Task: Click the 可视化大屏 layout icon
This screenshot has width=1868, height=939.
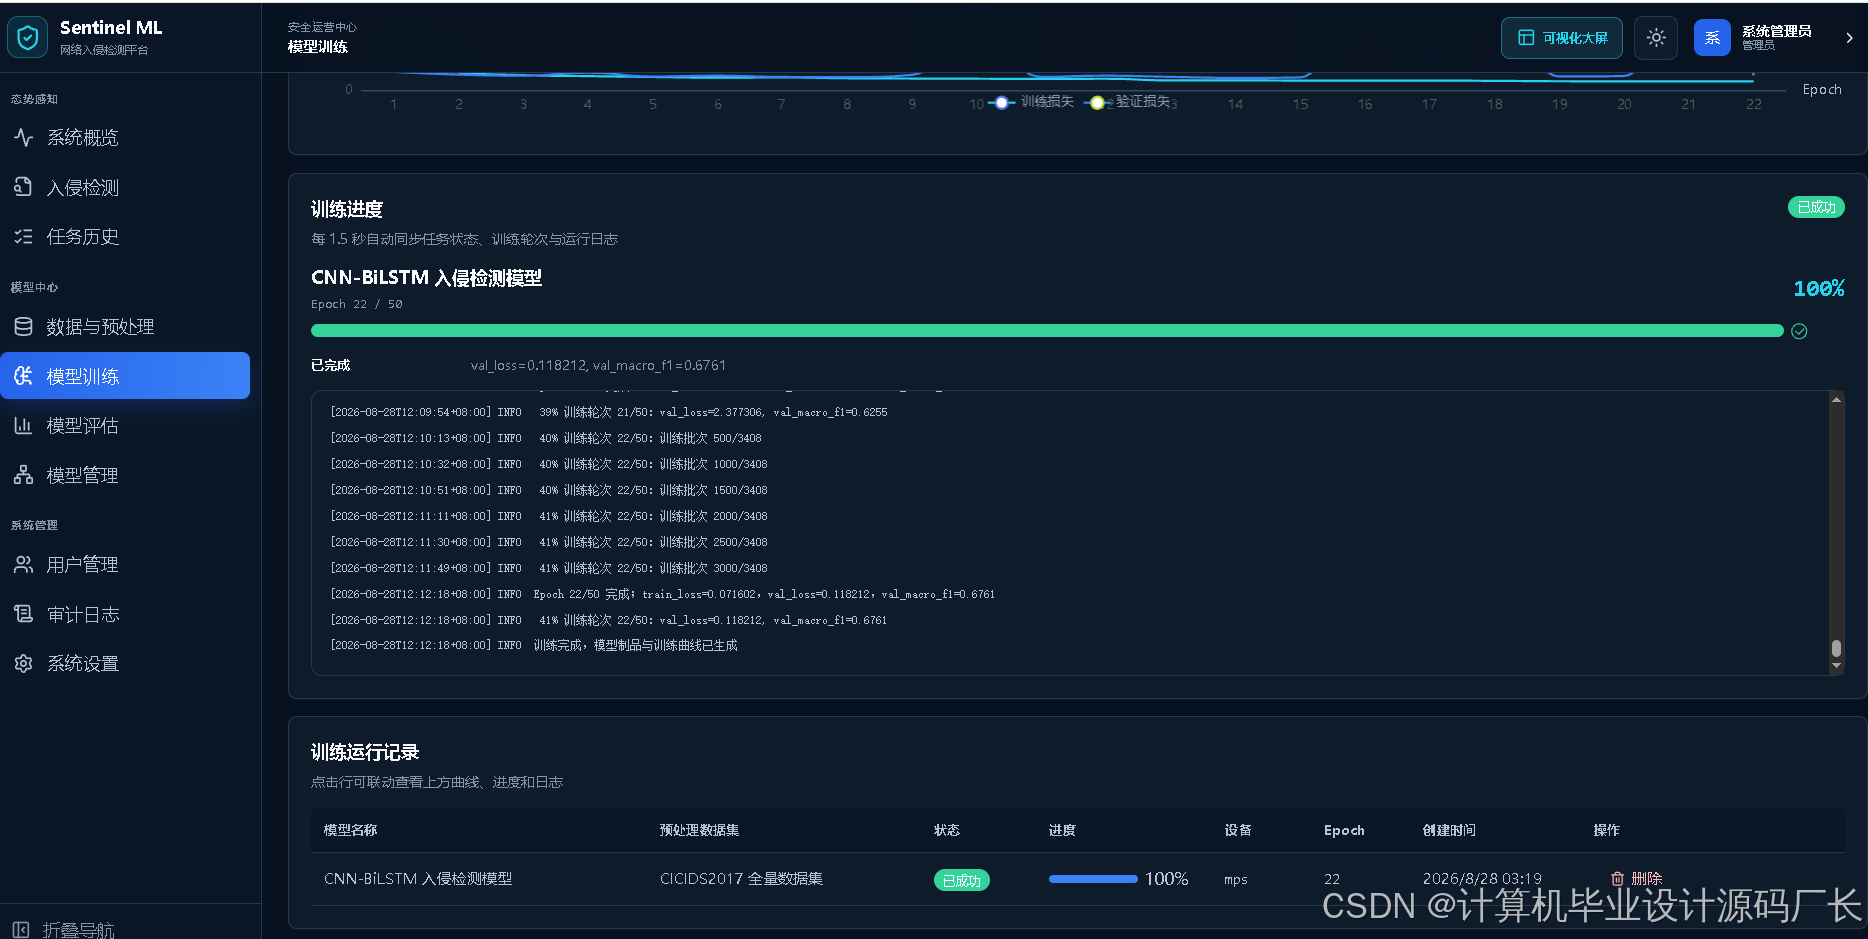Action: (1526, 38)
